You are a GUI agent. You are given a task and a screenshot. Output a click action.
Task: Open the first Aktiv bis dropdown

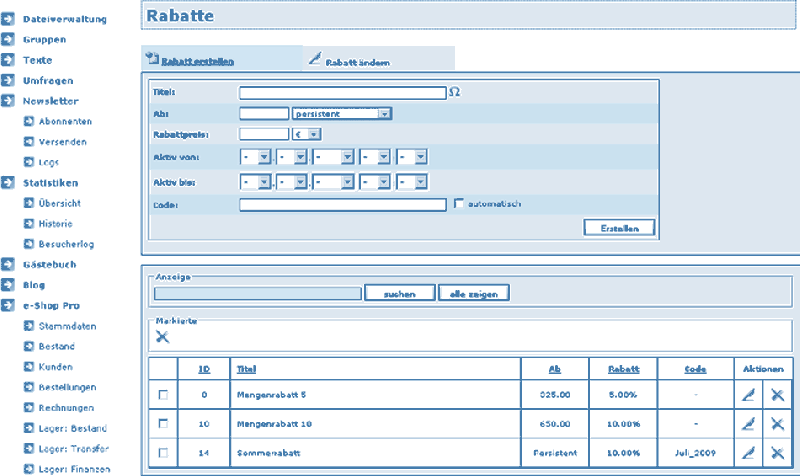(x=256, y=182)
